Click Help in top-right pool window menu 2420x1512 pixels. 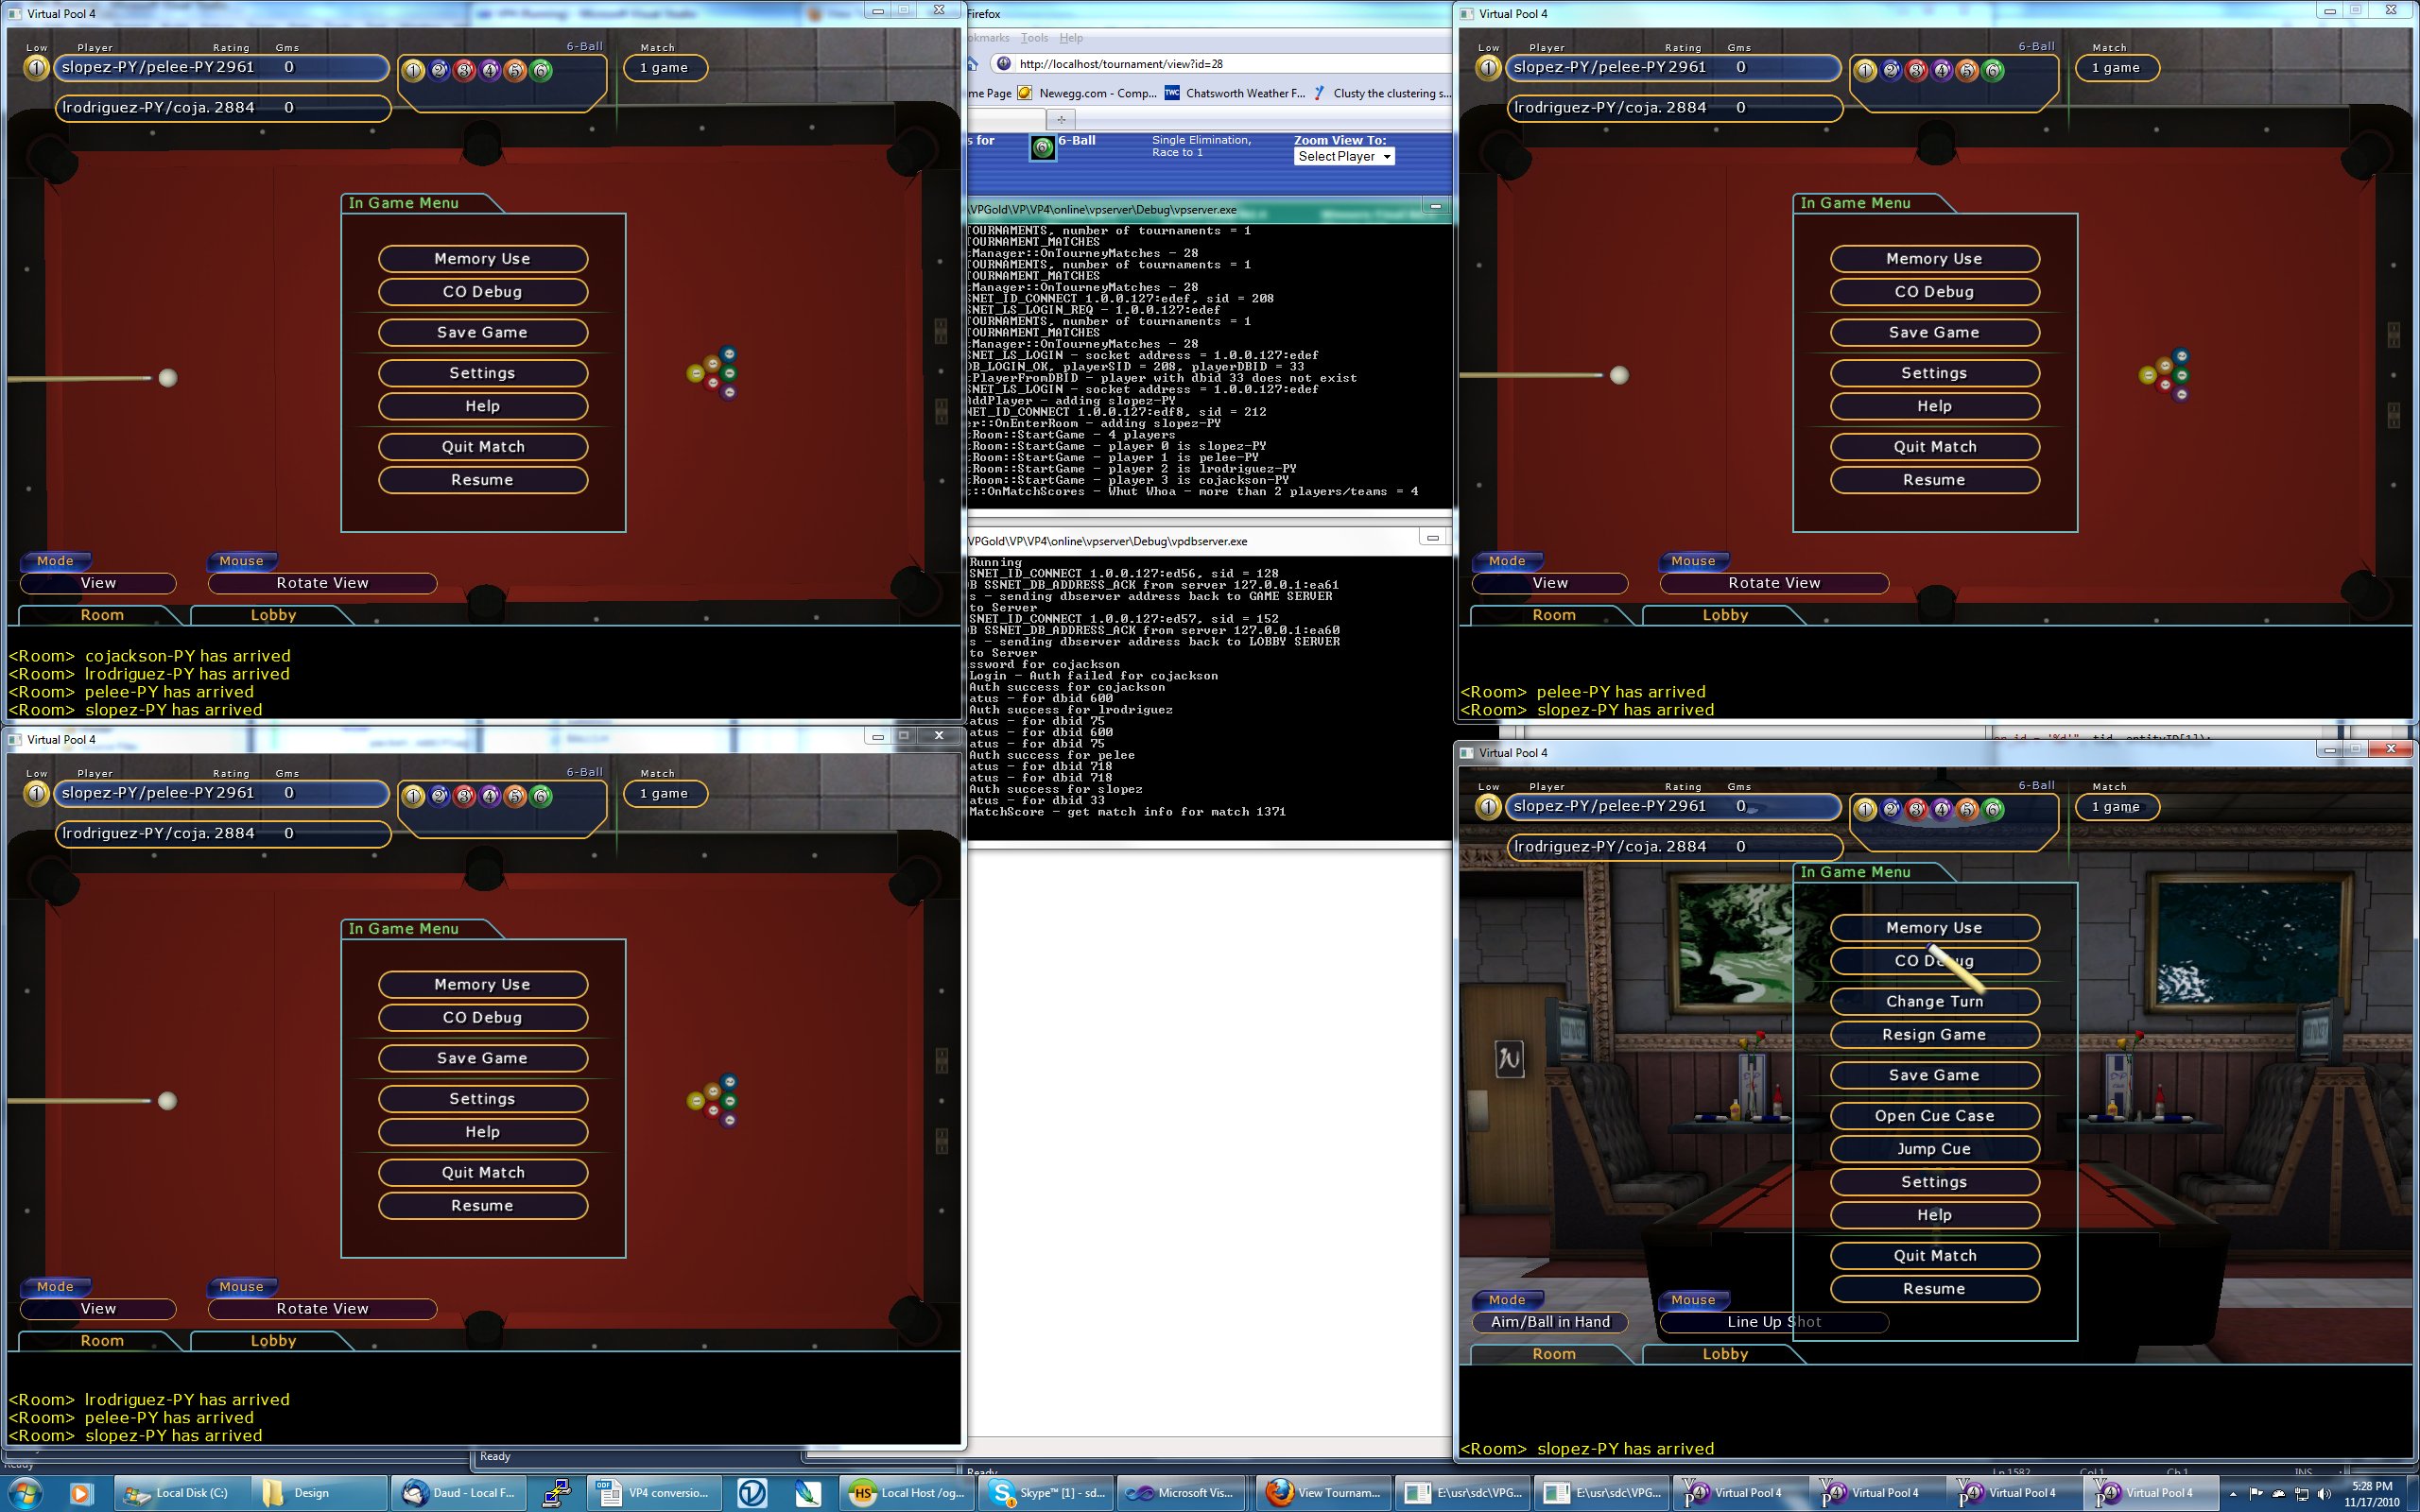(1935, 406)
